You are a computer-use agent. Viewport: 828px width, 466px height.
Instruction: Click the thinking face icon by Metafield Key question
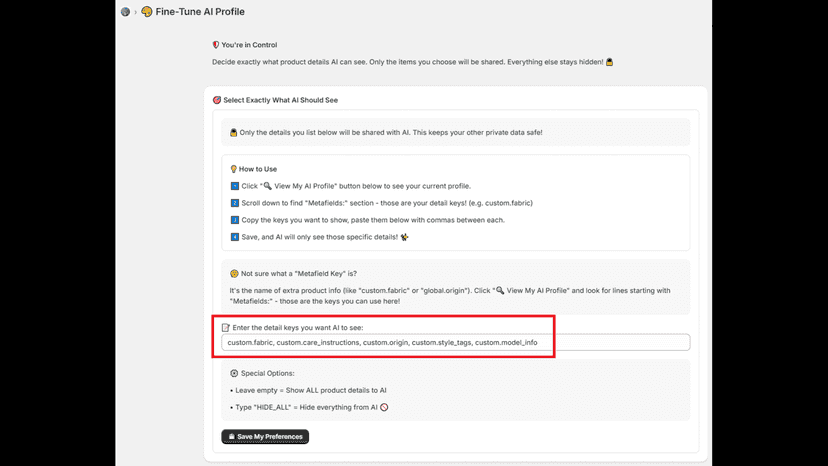(234, 274)
